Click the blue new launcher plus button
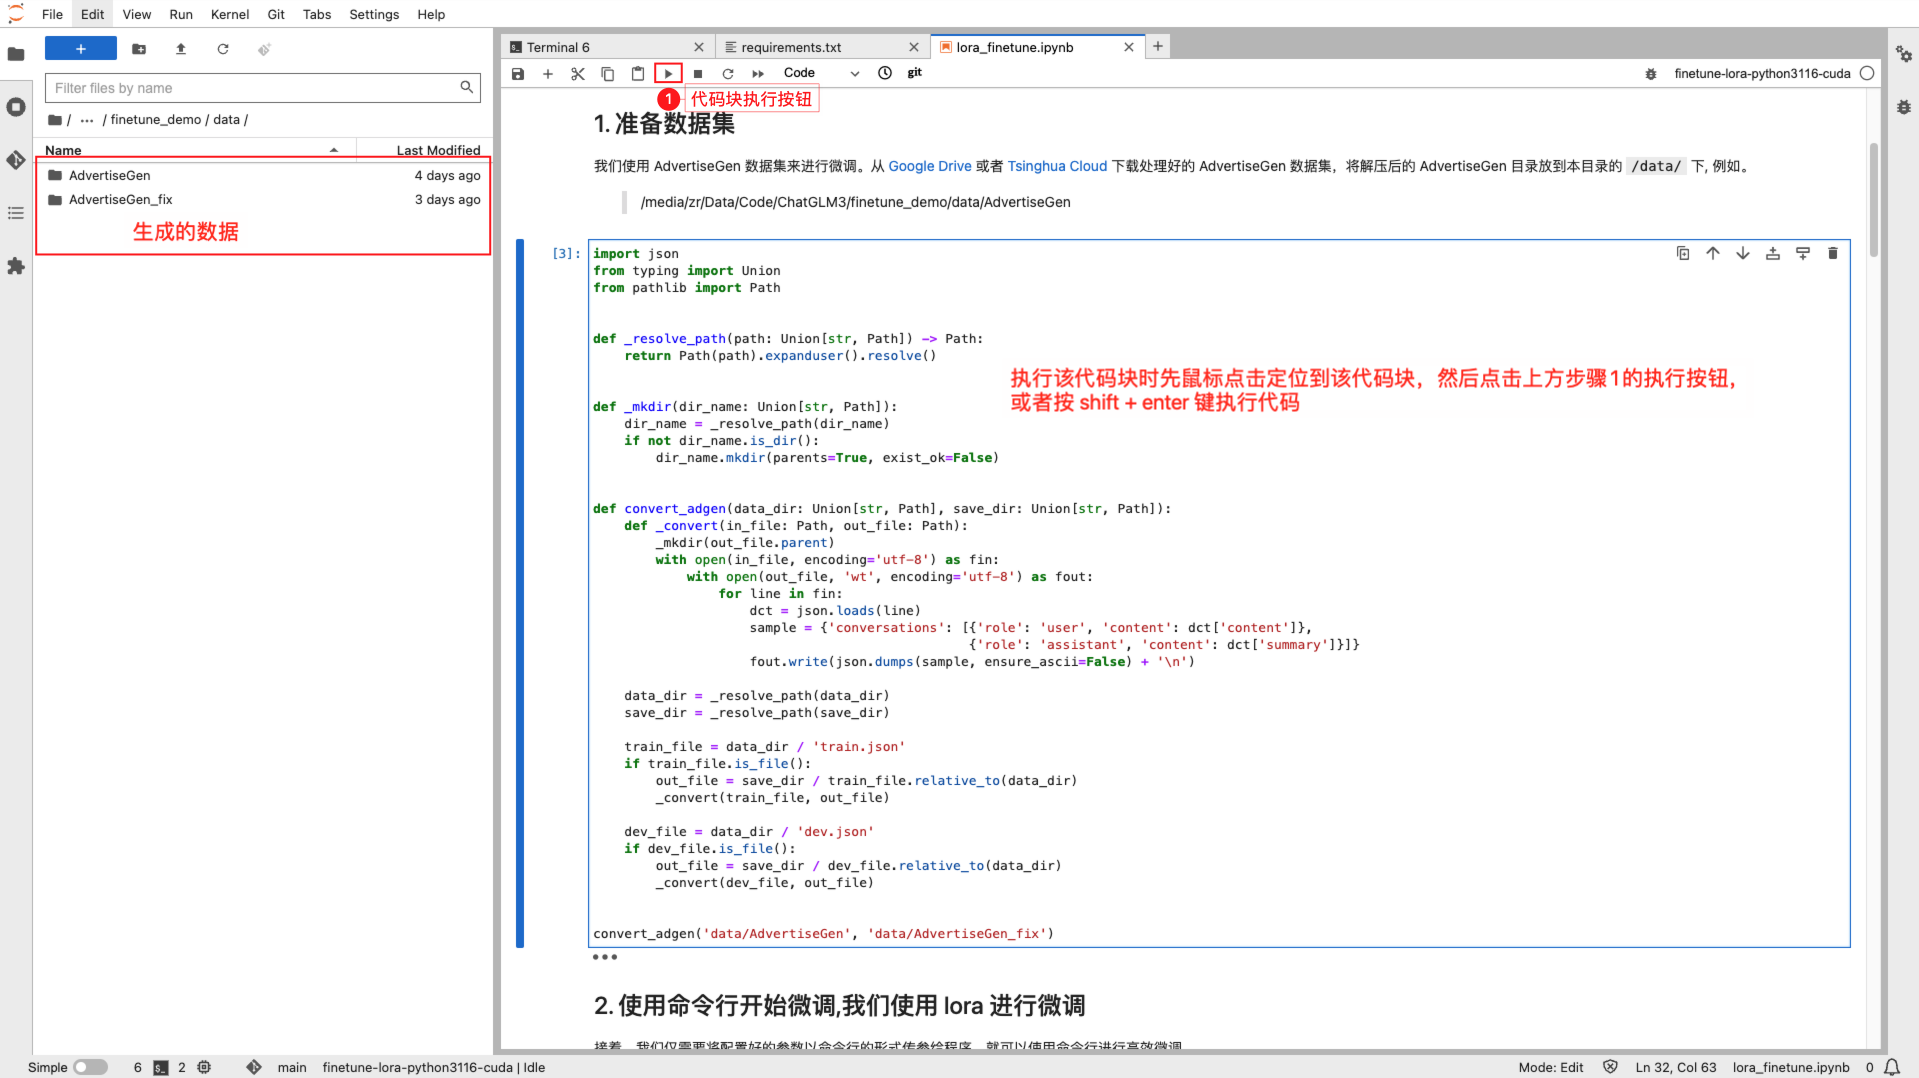1919x1078 pixels. pos(81,49)
